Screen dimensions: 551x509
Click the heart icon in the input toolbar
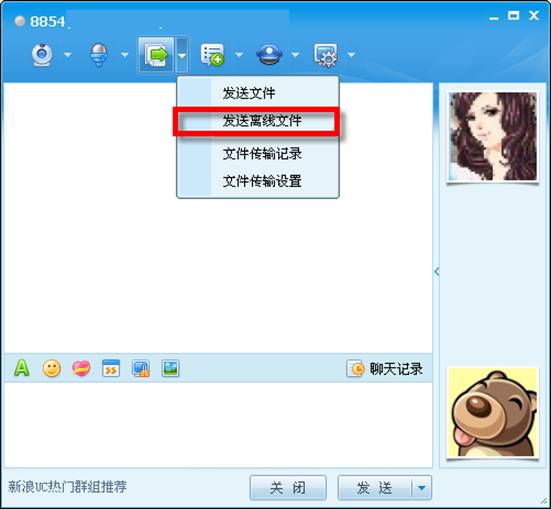pyautogui.click(x=81, y=368)
